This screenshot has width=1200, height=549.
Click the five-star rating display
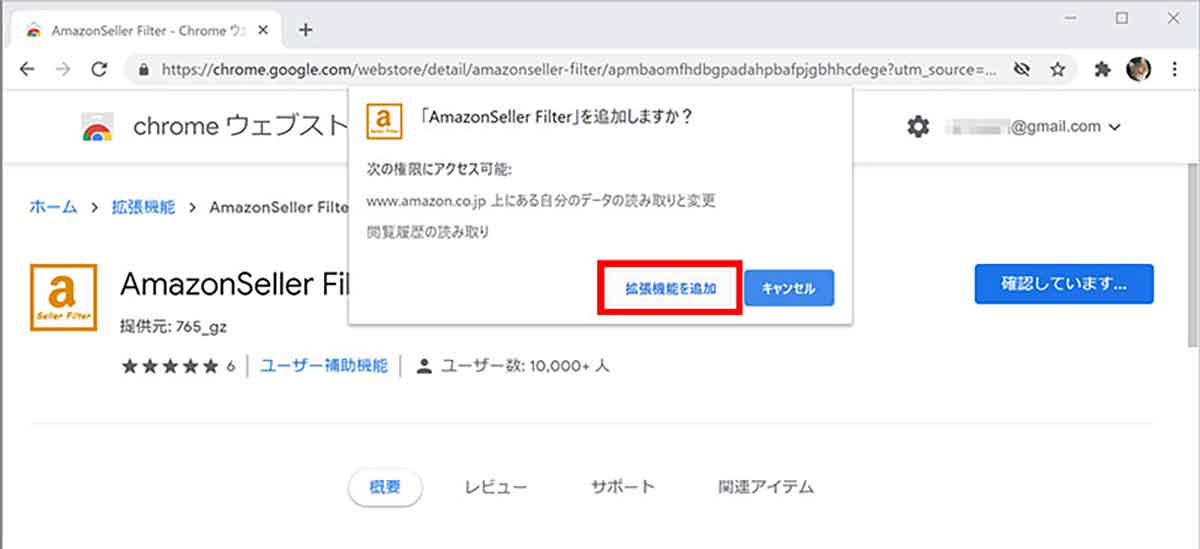click(170, 366)
